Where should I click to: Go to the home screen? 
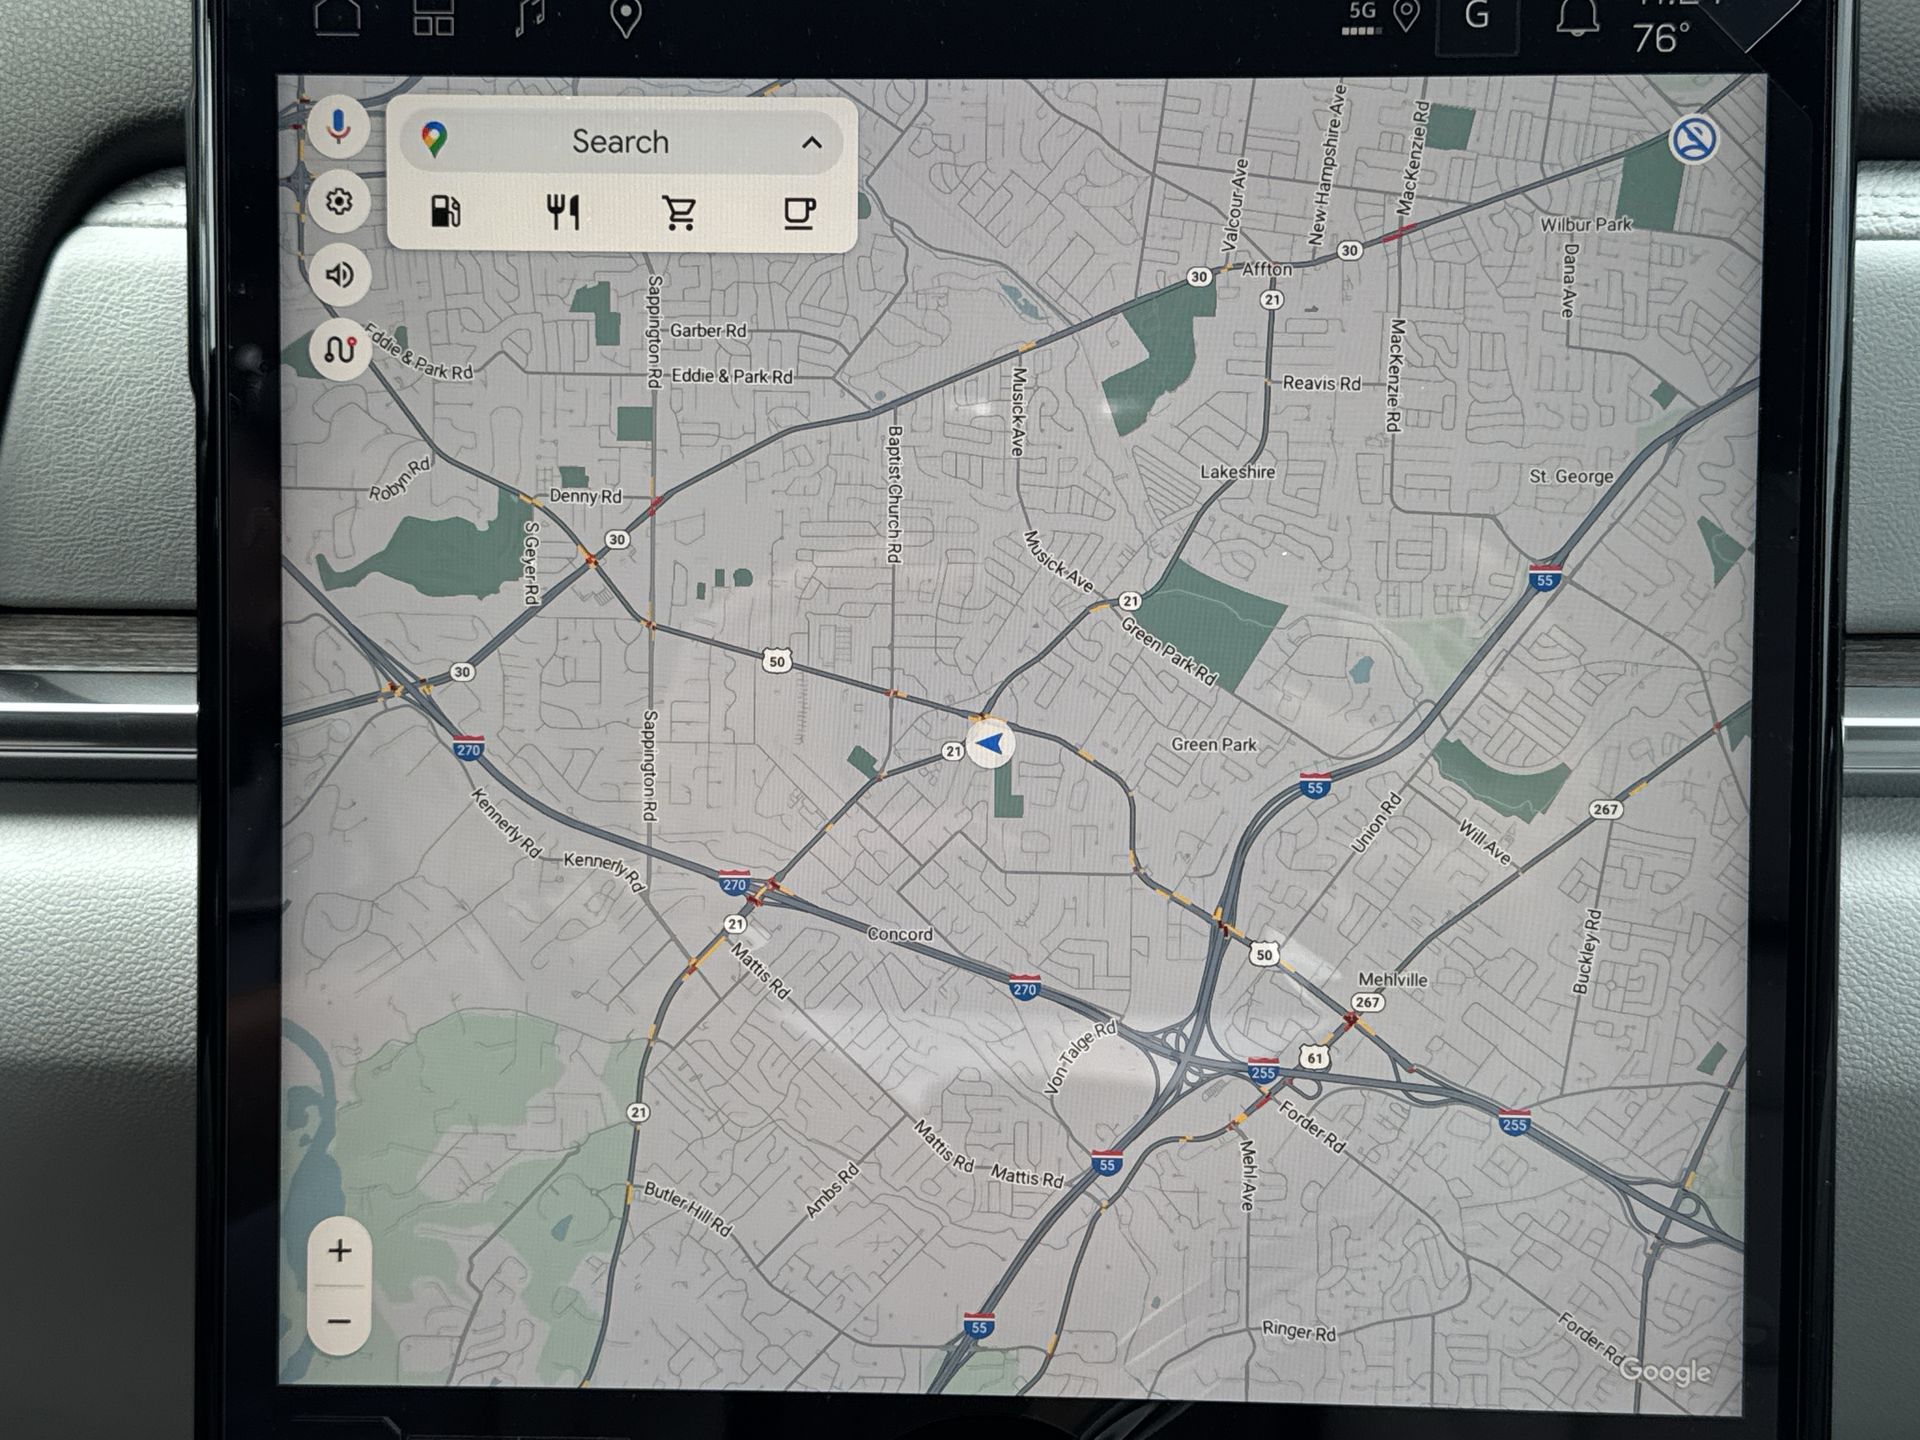[x=337, y=17]
